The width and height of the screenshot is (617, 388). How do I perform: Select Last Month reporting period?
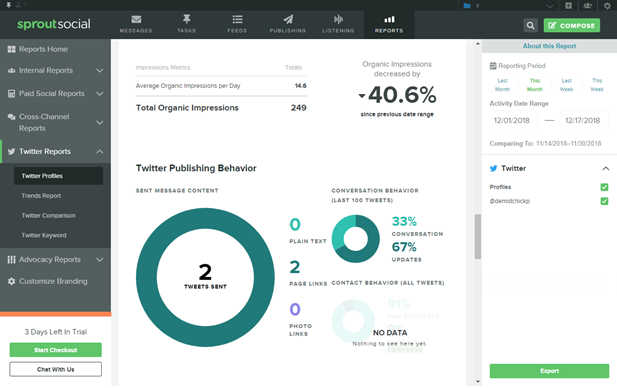click(502, 85)
